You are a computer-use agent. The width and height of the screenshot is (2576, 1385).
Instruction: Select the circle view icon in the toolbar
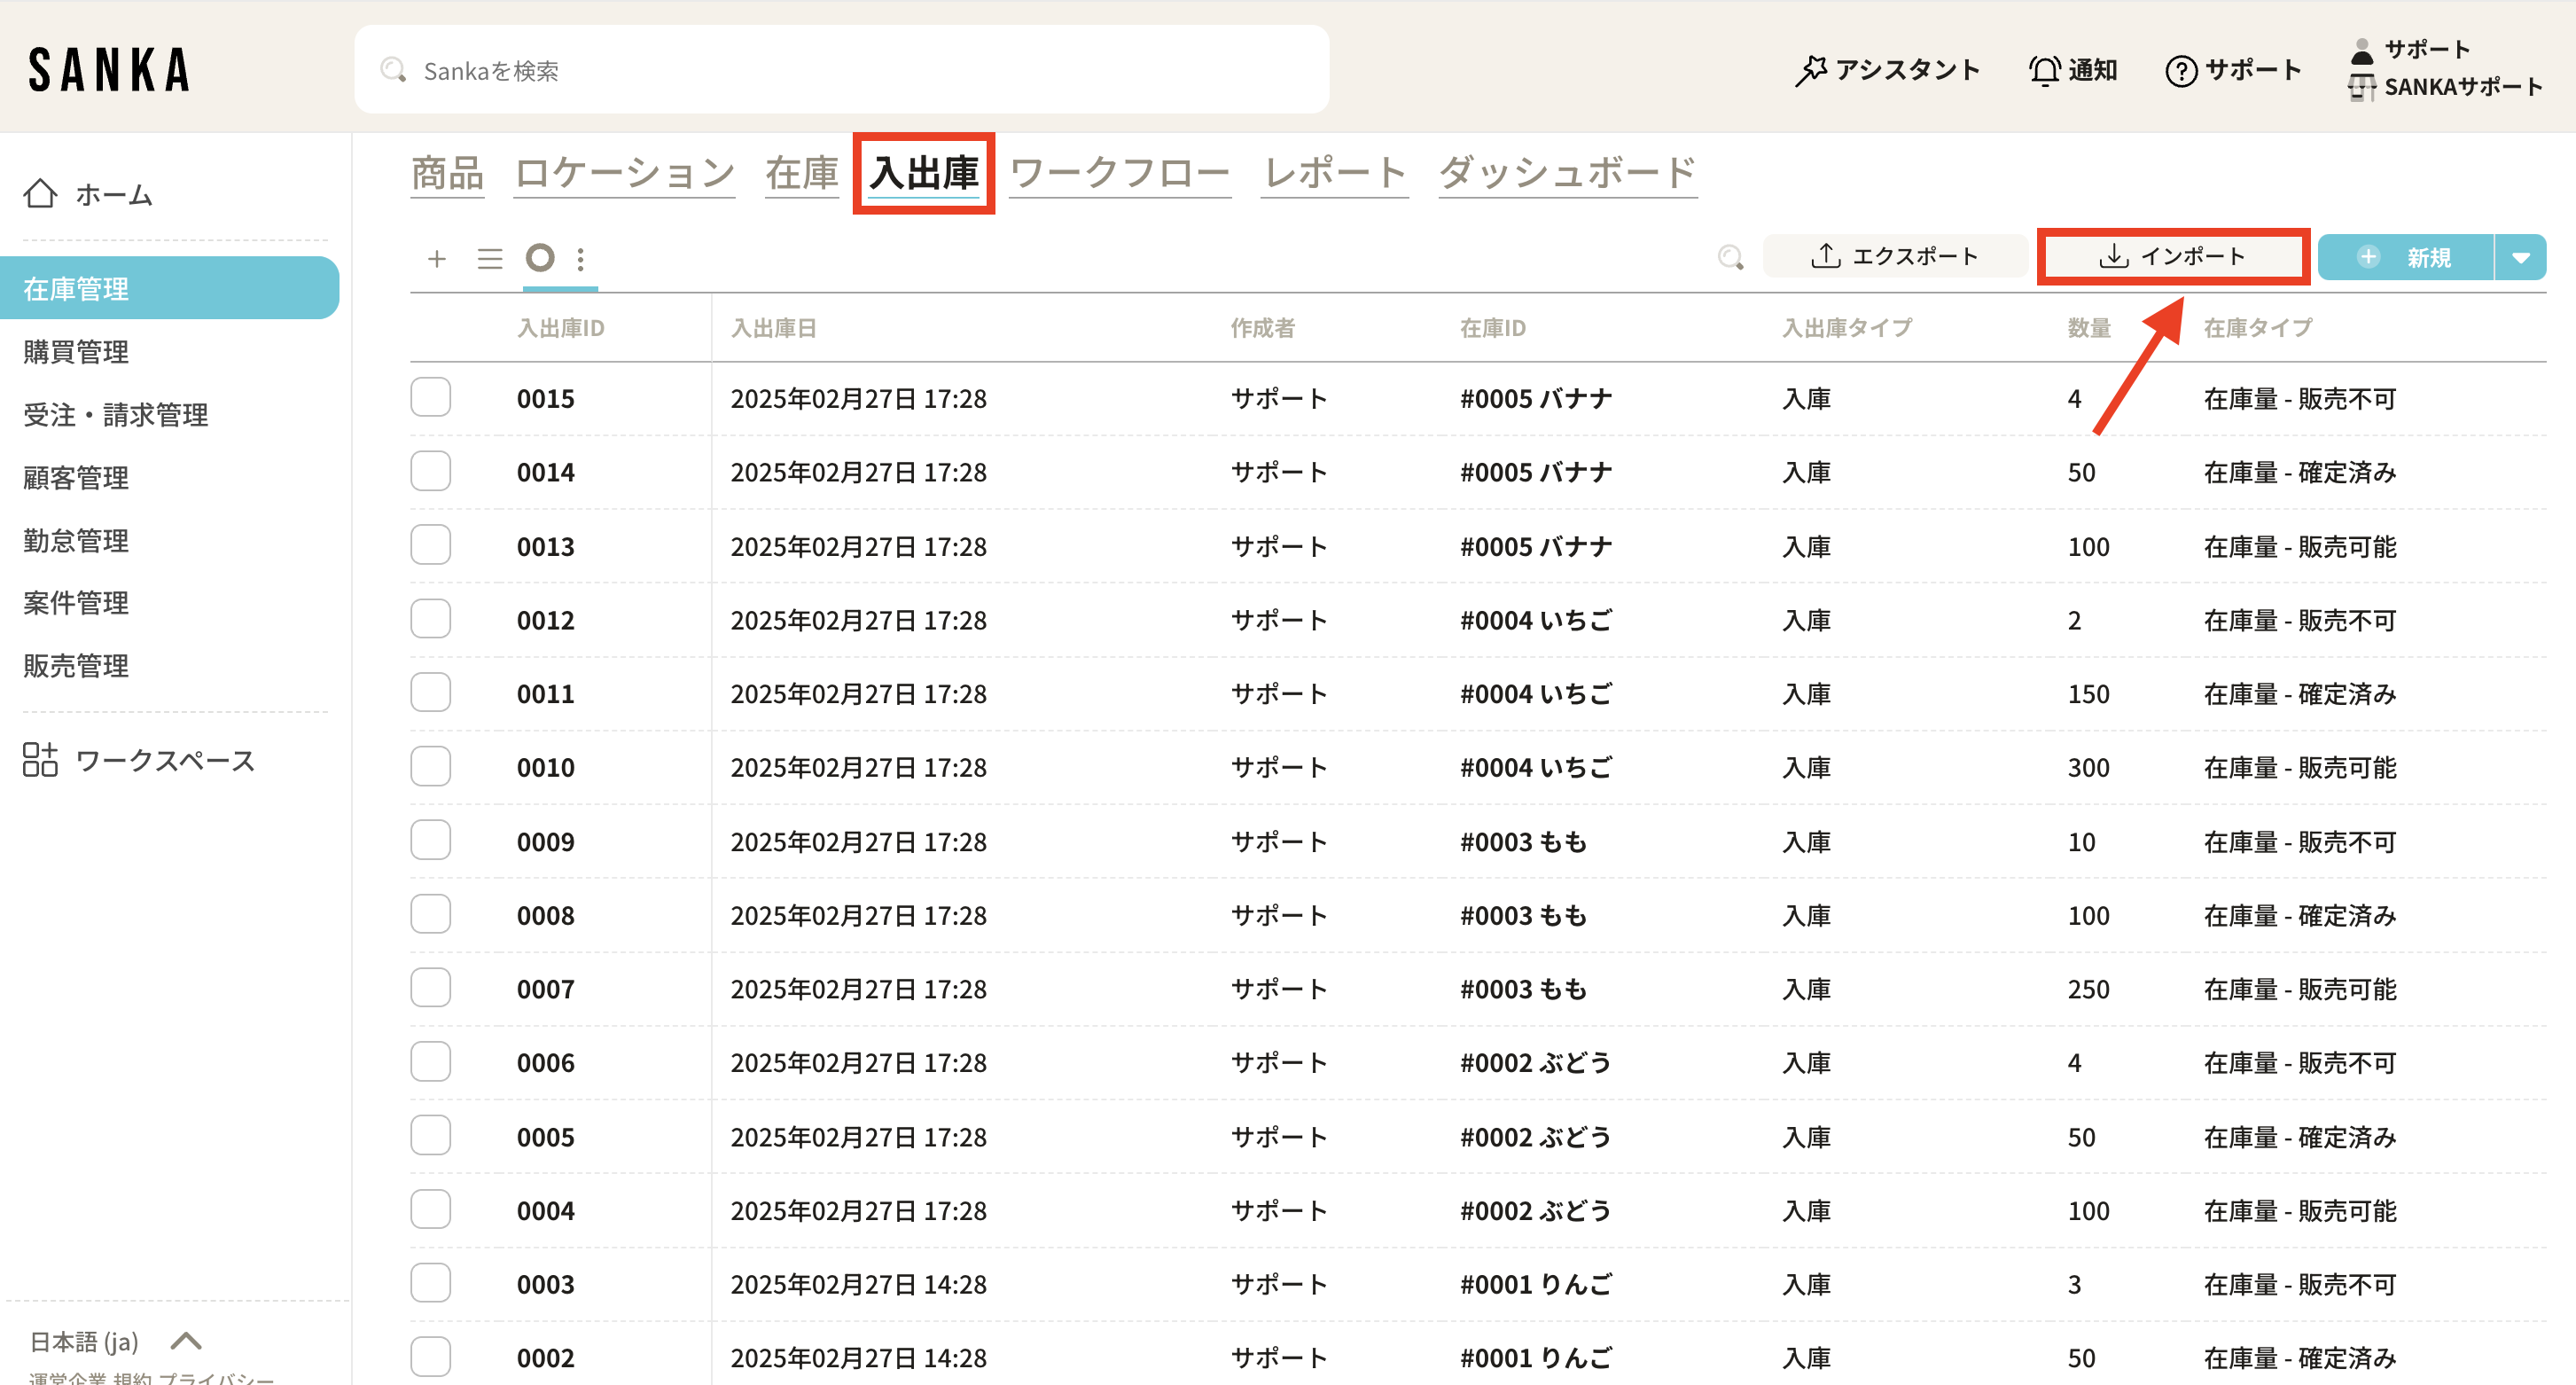pos(540,258)
